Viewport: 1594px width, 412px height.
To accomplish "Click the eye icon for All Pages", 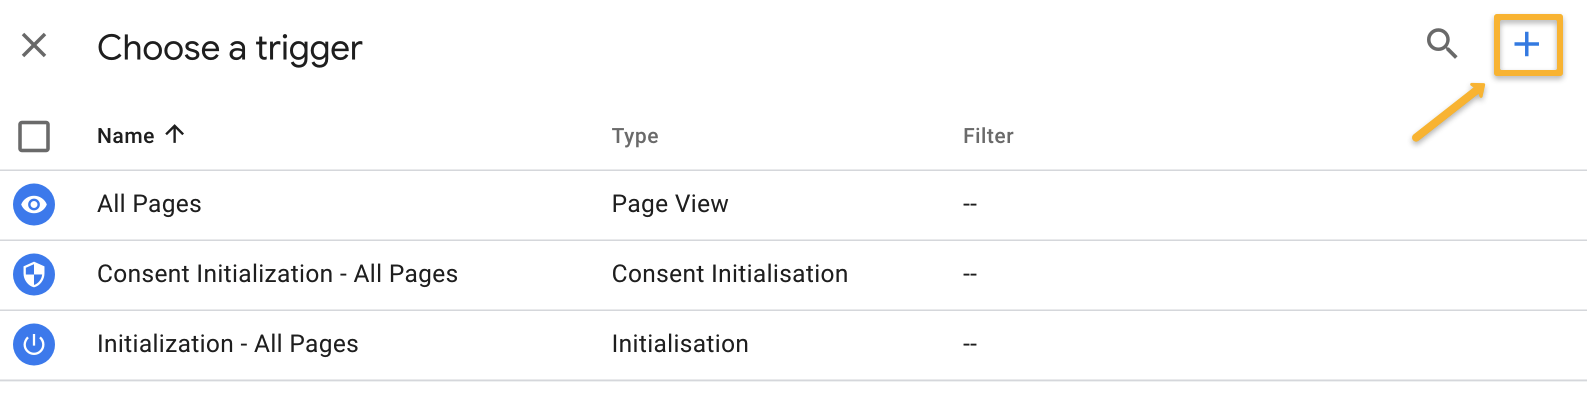I will (x=34, y=204).
